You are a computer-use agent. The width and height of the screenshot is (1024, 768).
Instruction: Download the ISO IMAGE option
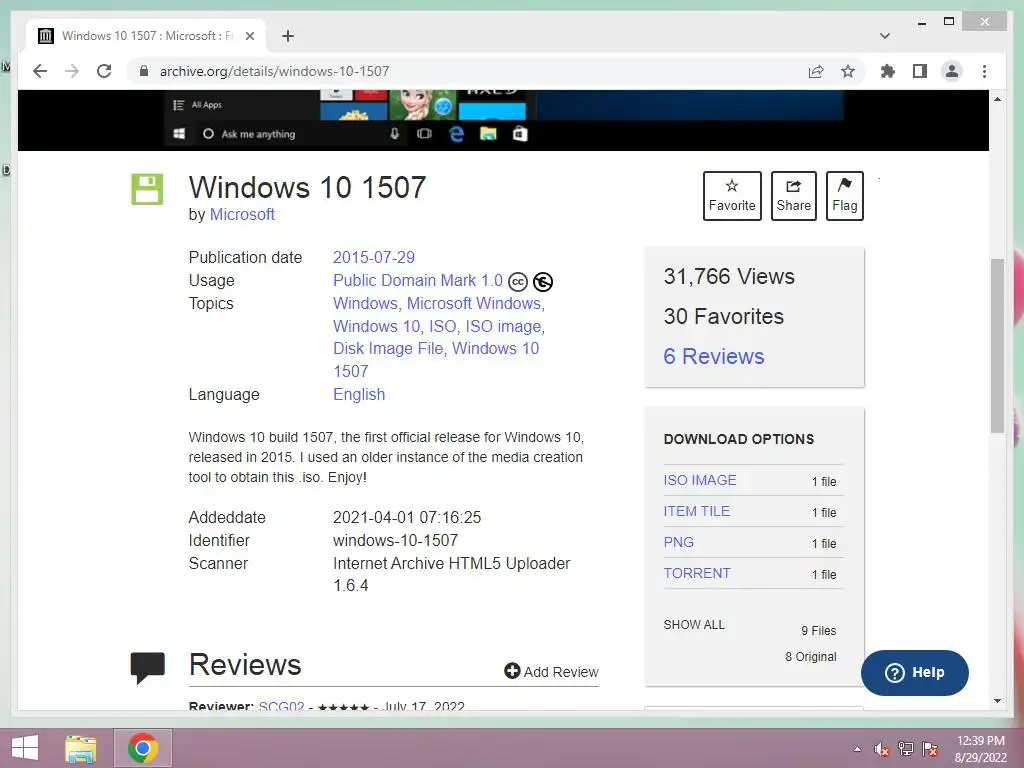(699, 480)
